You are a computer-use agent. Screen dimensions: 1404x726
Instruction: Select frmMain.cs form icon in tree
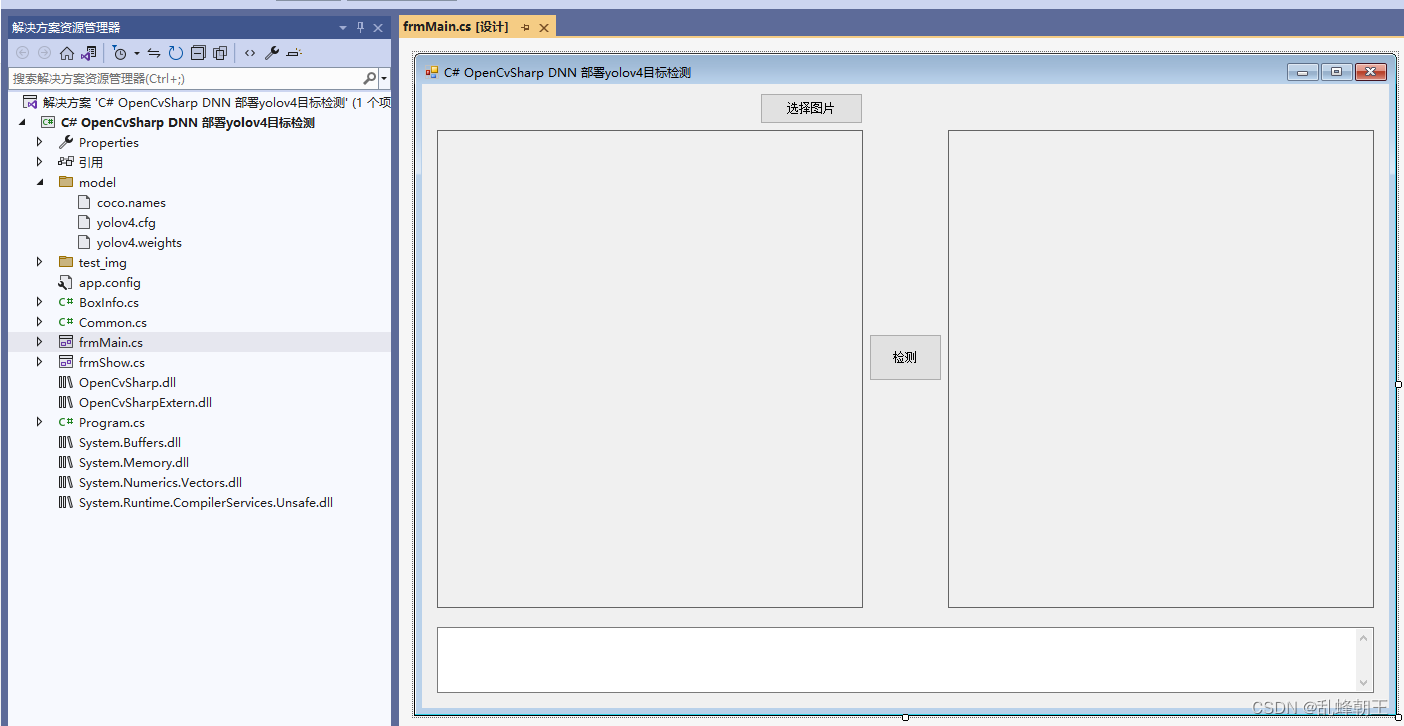pos(66,342)
